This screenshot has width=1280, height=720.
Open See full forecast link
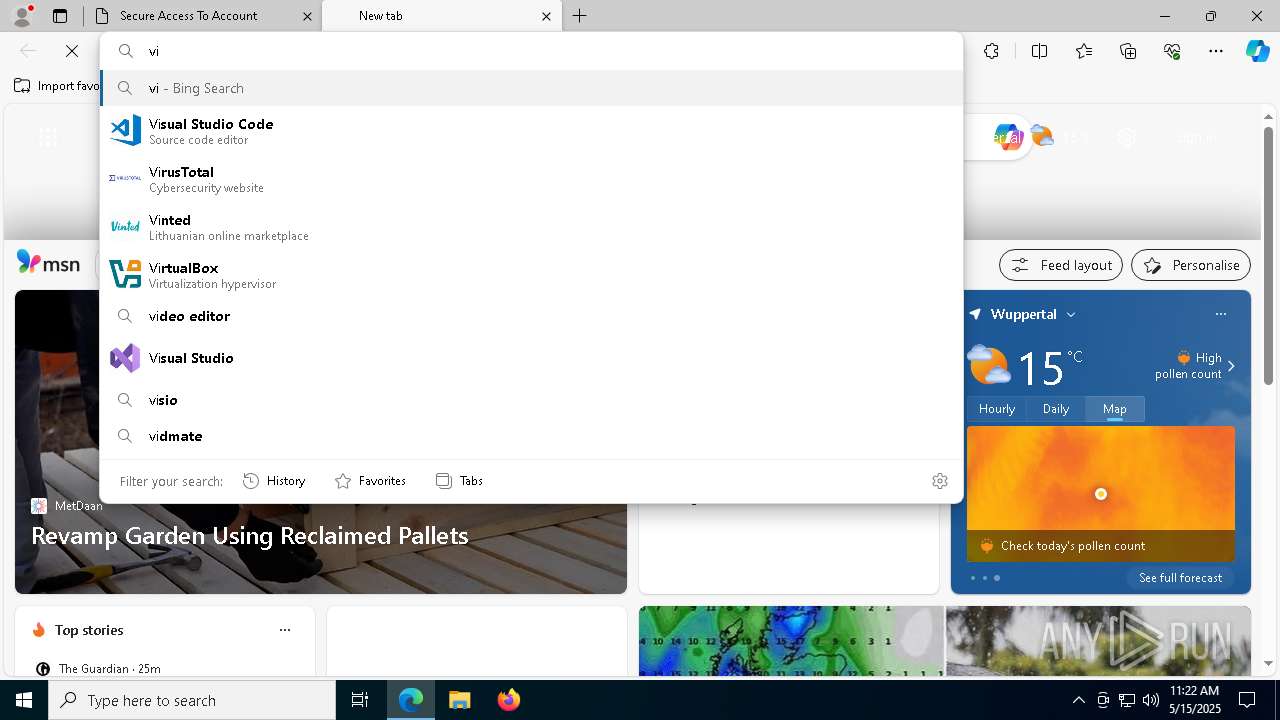[1180, 578]
